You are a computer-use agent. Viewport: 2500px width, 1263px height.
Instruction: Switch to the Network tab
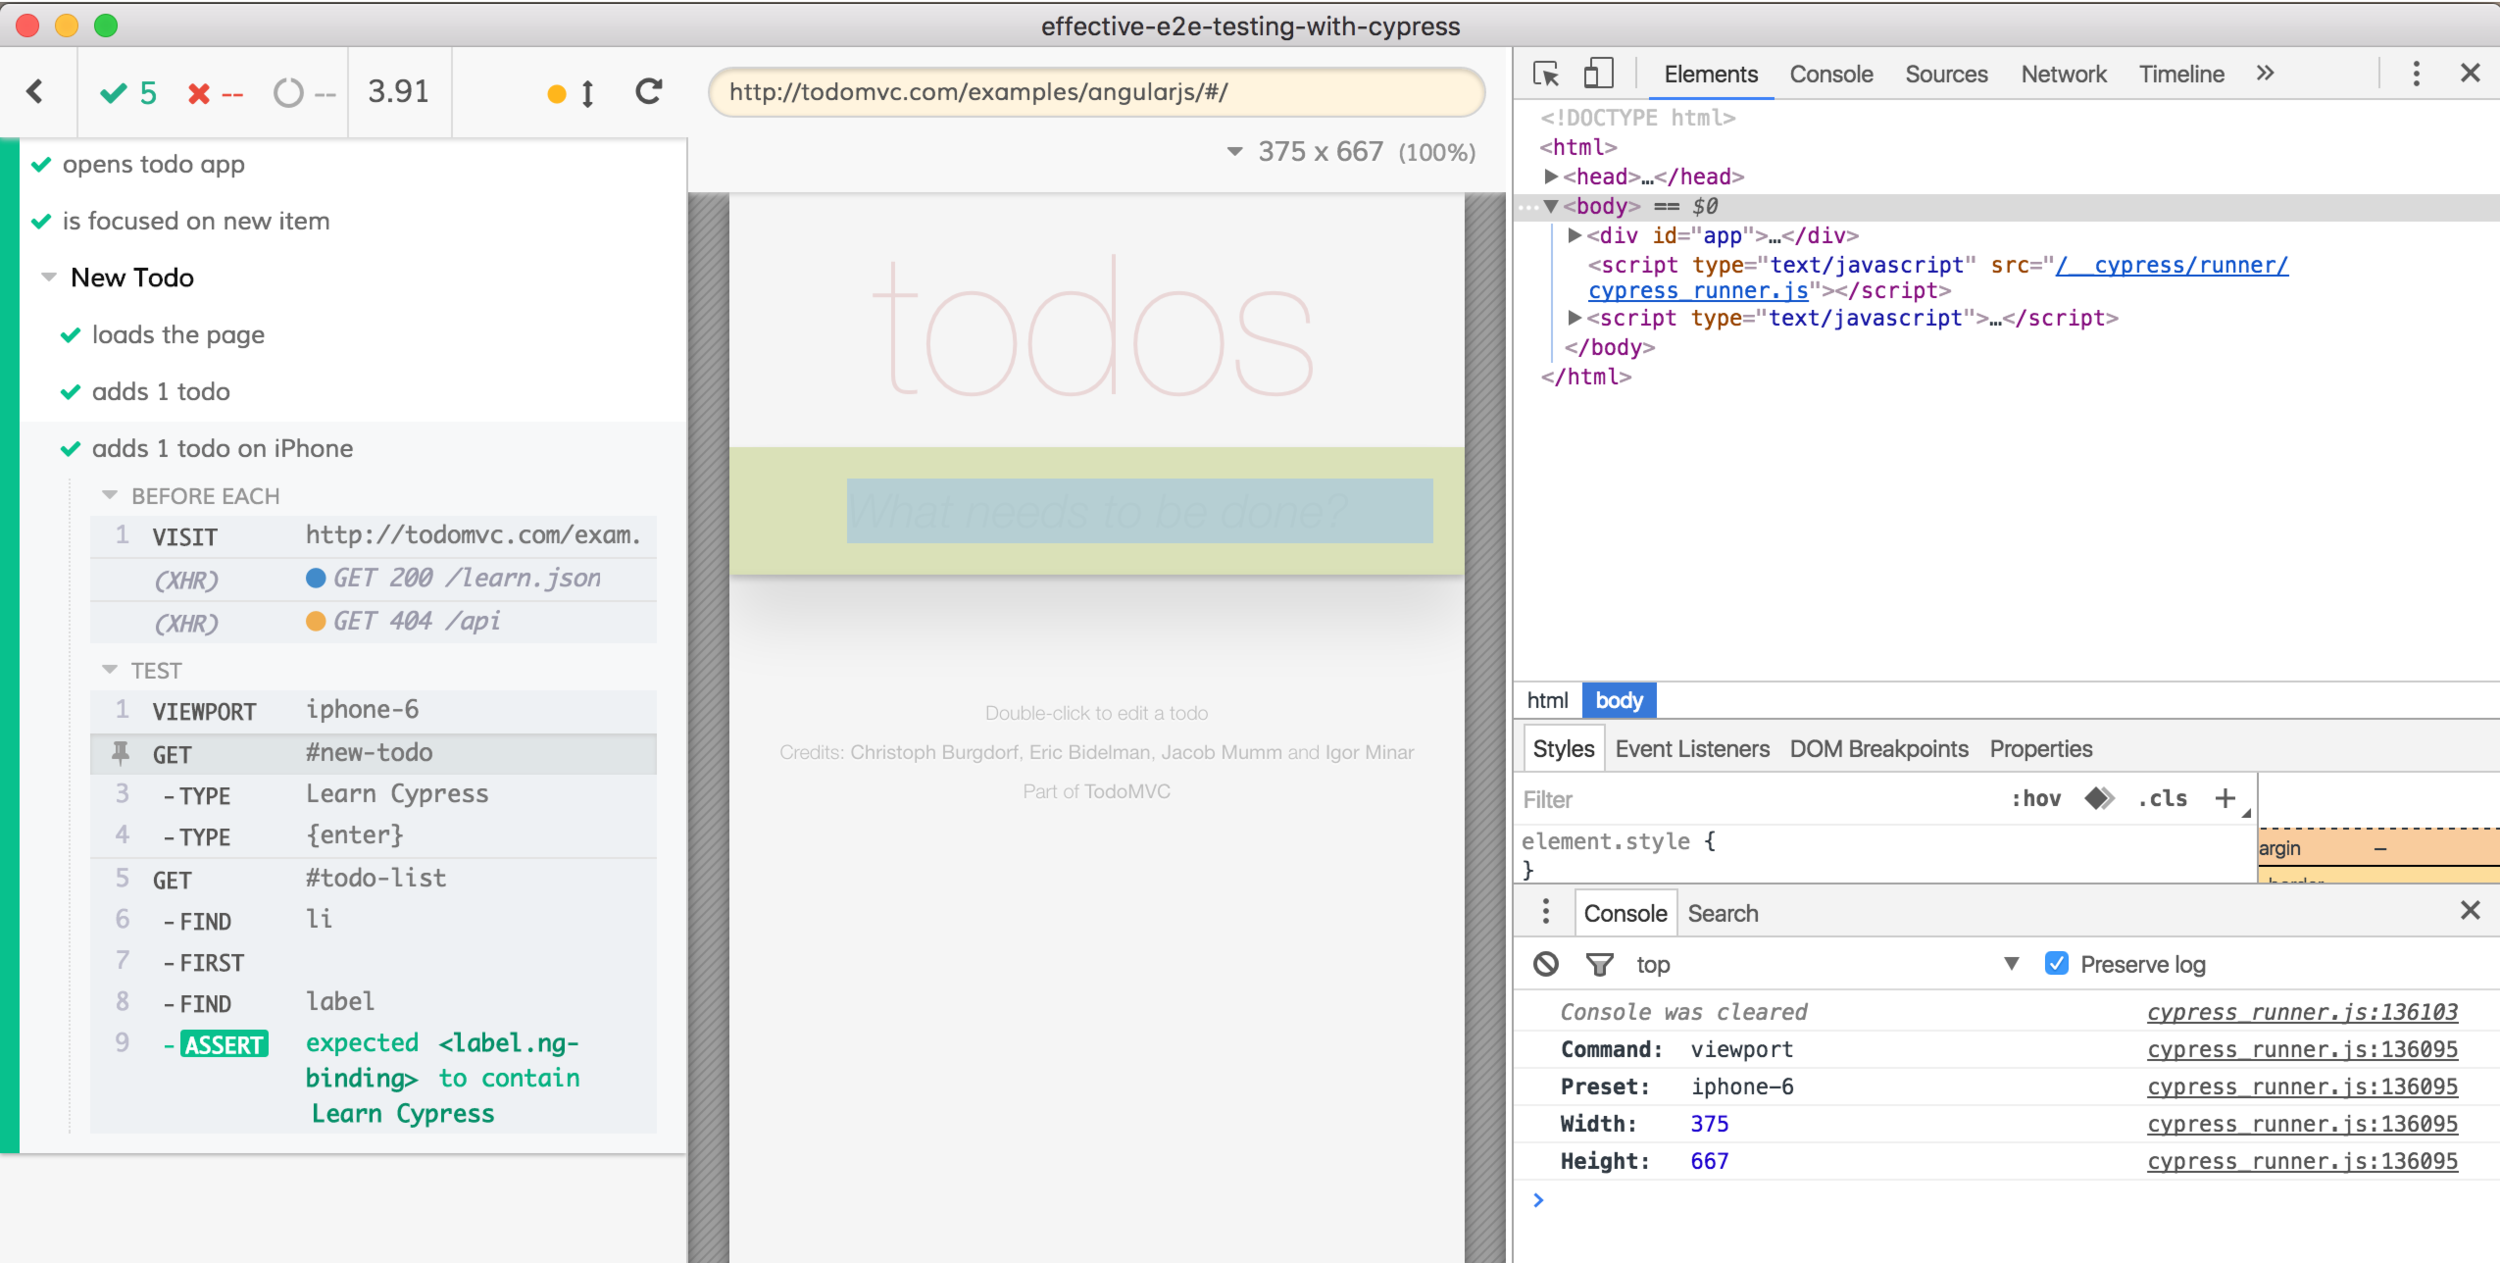click(2063, 74)
